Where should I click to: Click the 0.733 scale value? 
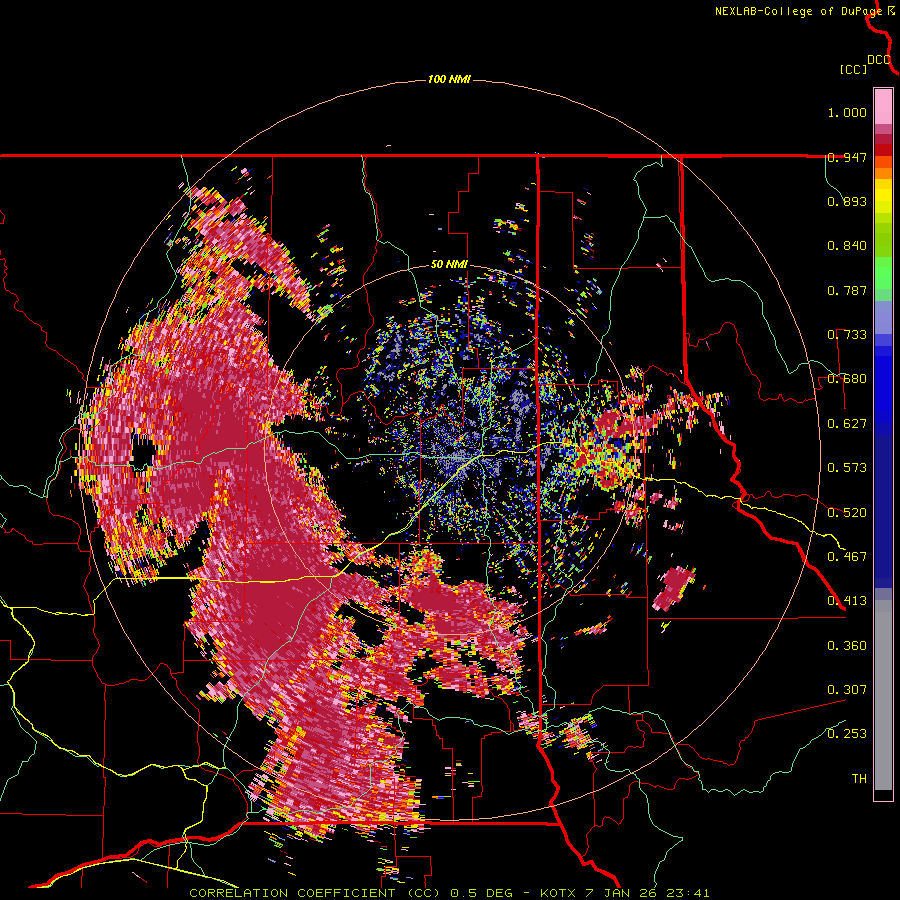847,335
